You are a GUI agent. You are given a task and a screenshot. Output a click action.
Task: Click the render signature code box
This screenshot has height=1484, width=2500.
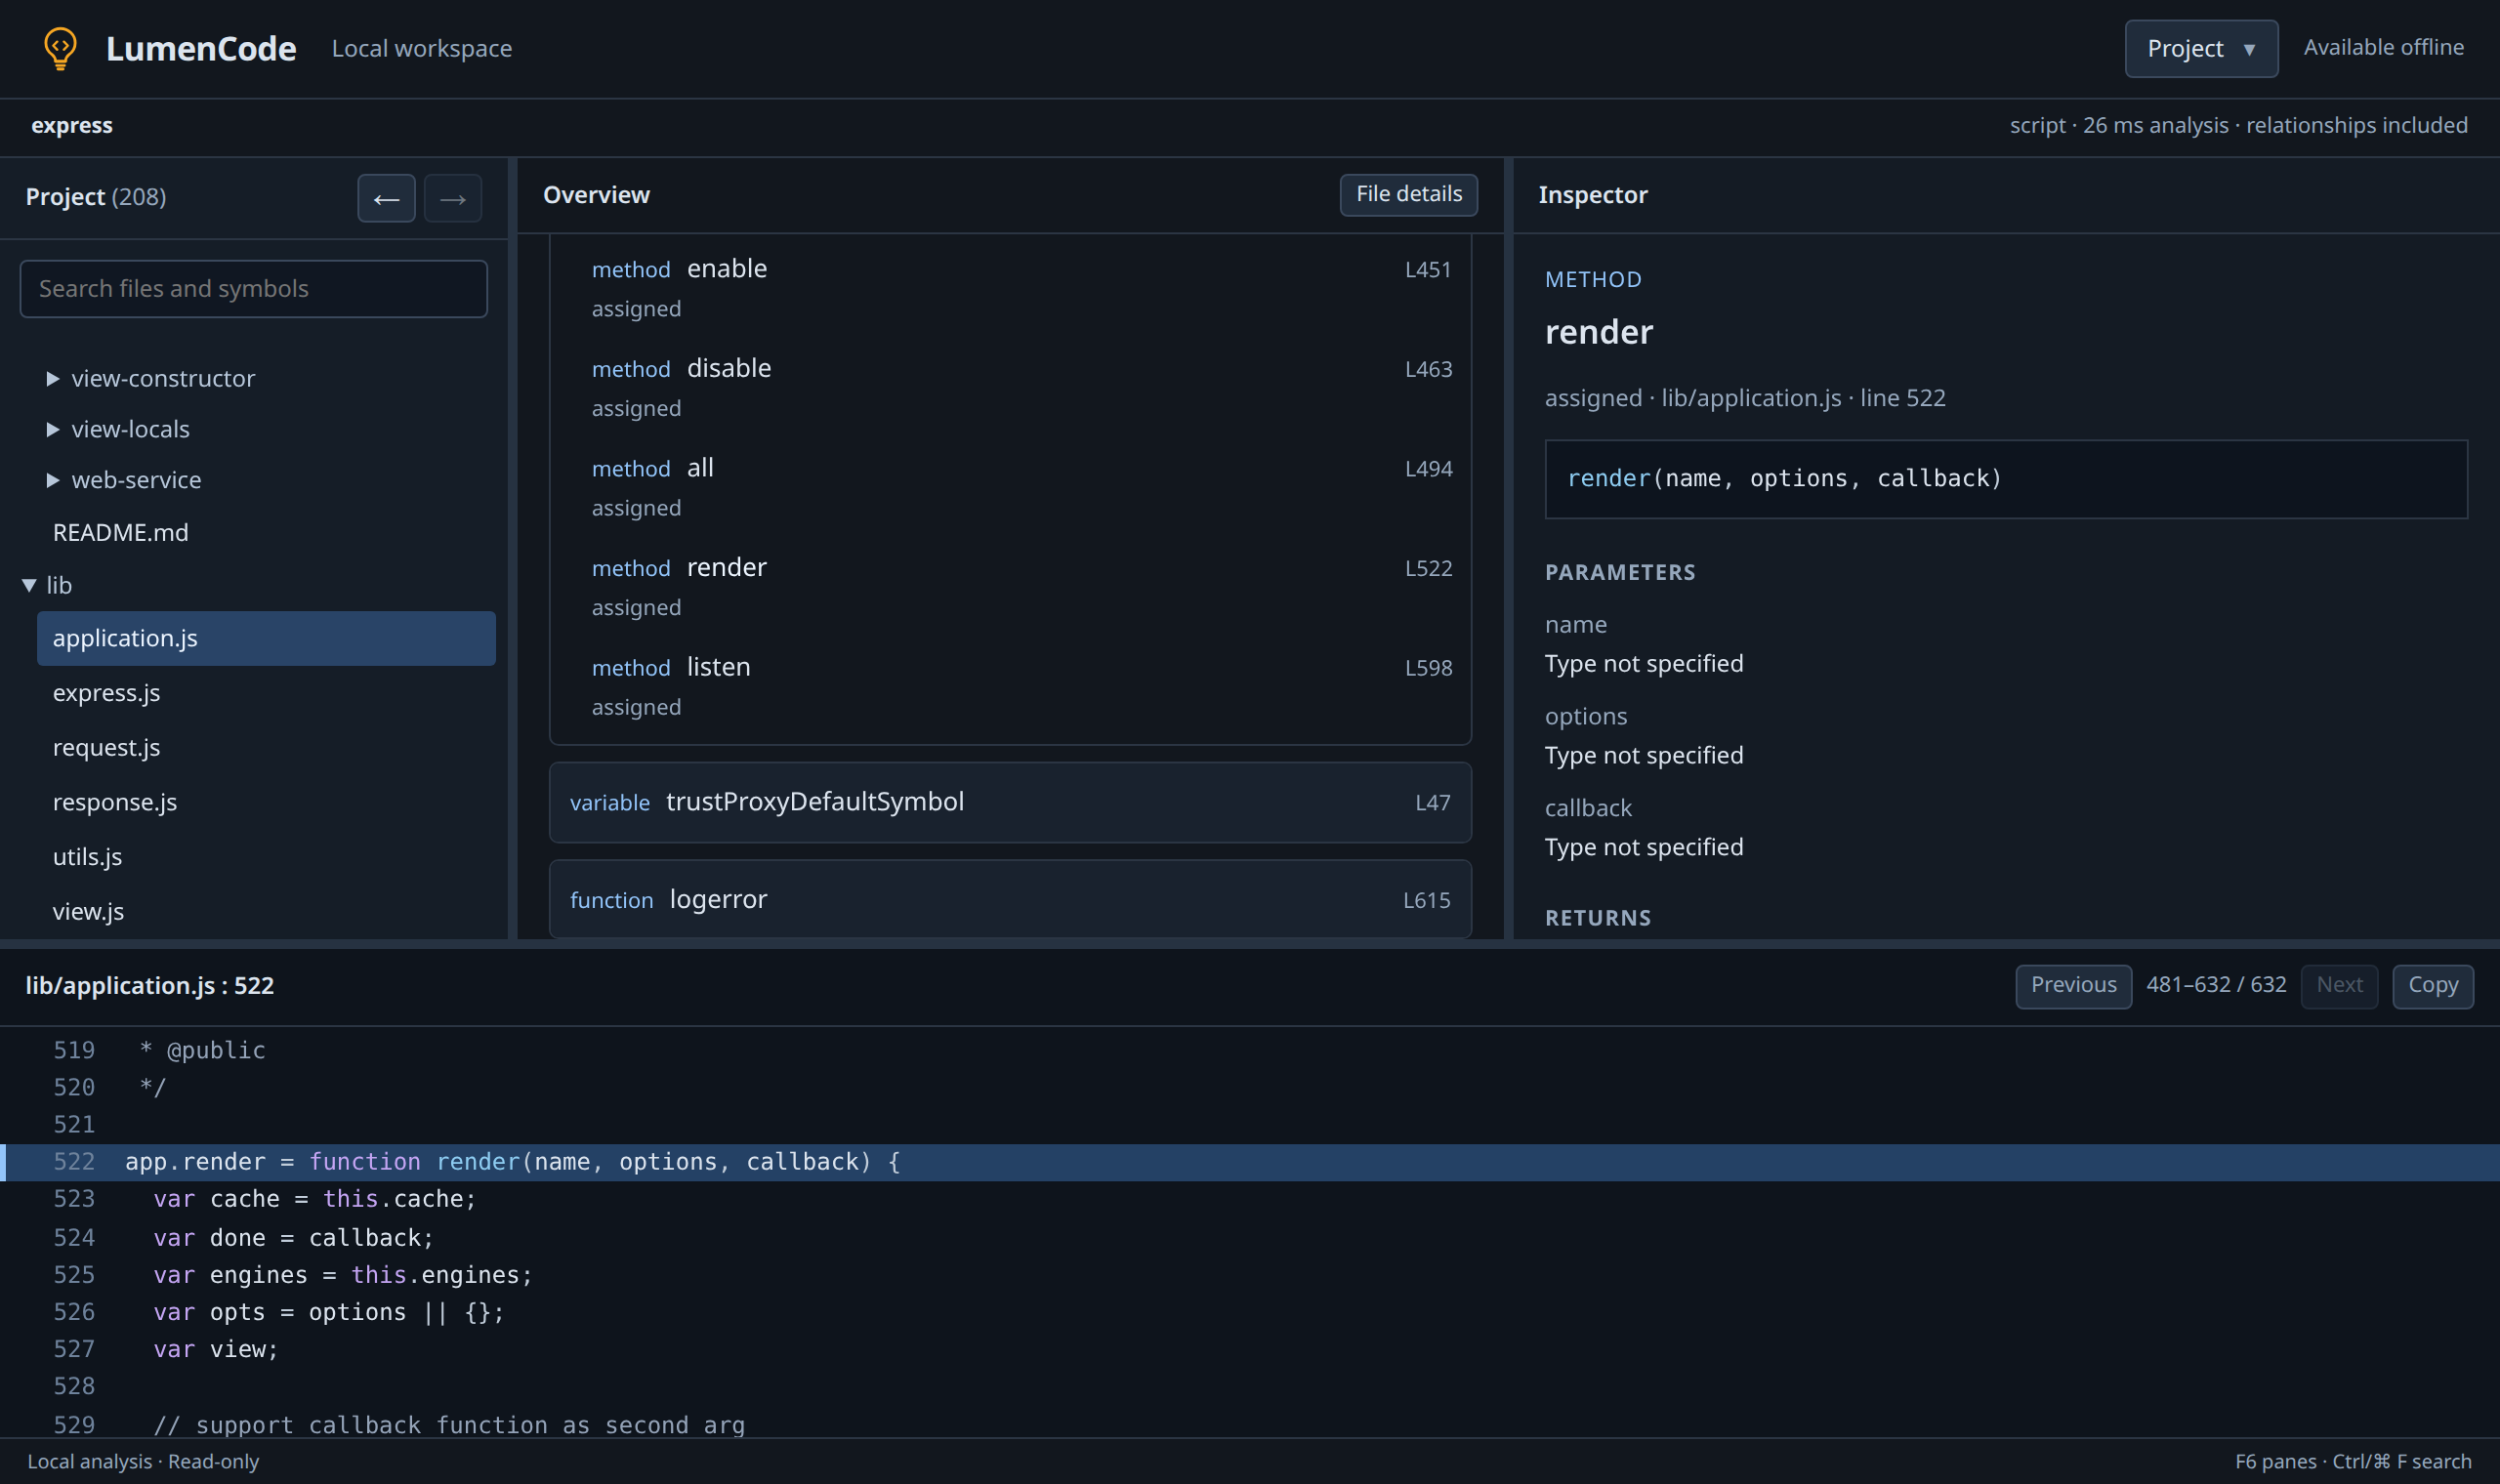(x=2006, y=479)
